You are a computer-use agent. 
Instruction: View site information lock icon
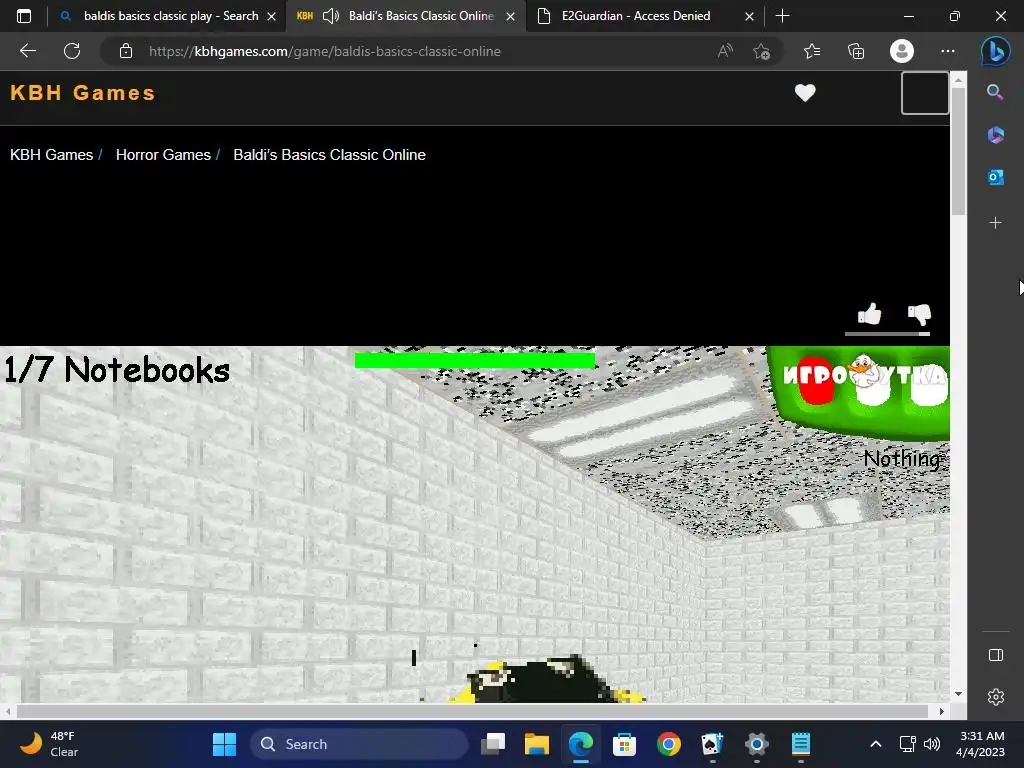point(126,51)
